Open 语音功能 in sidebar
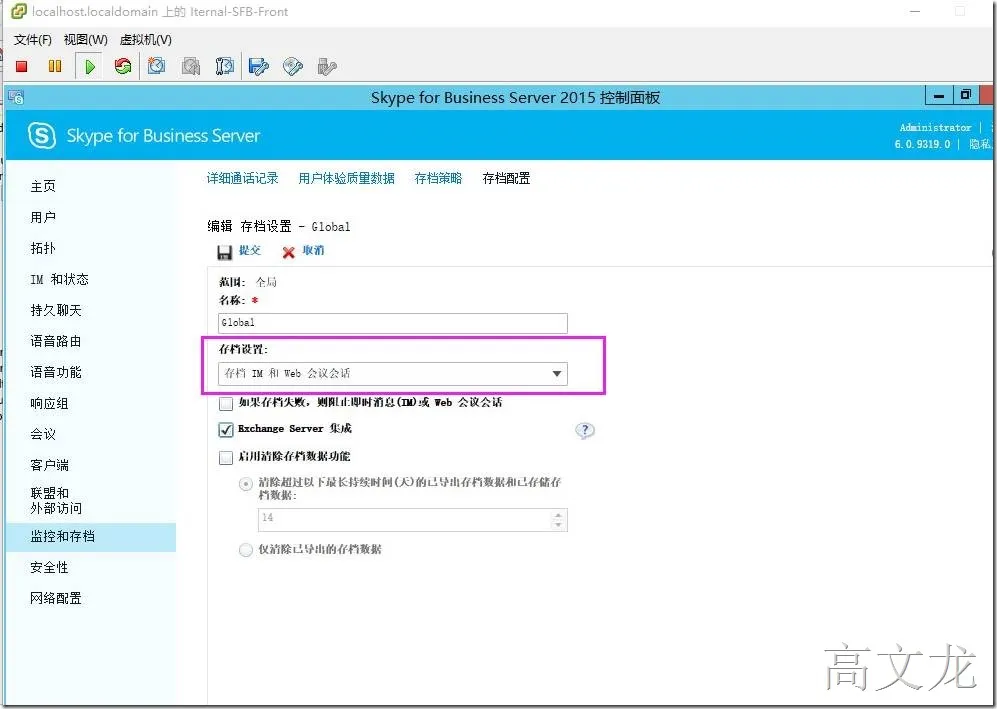The image size is (997, 709). pyautogui.click(x=56, y=372)
